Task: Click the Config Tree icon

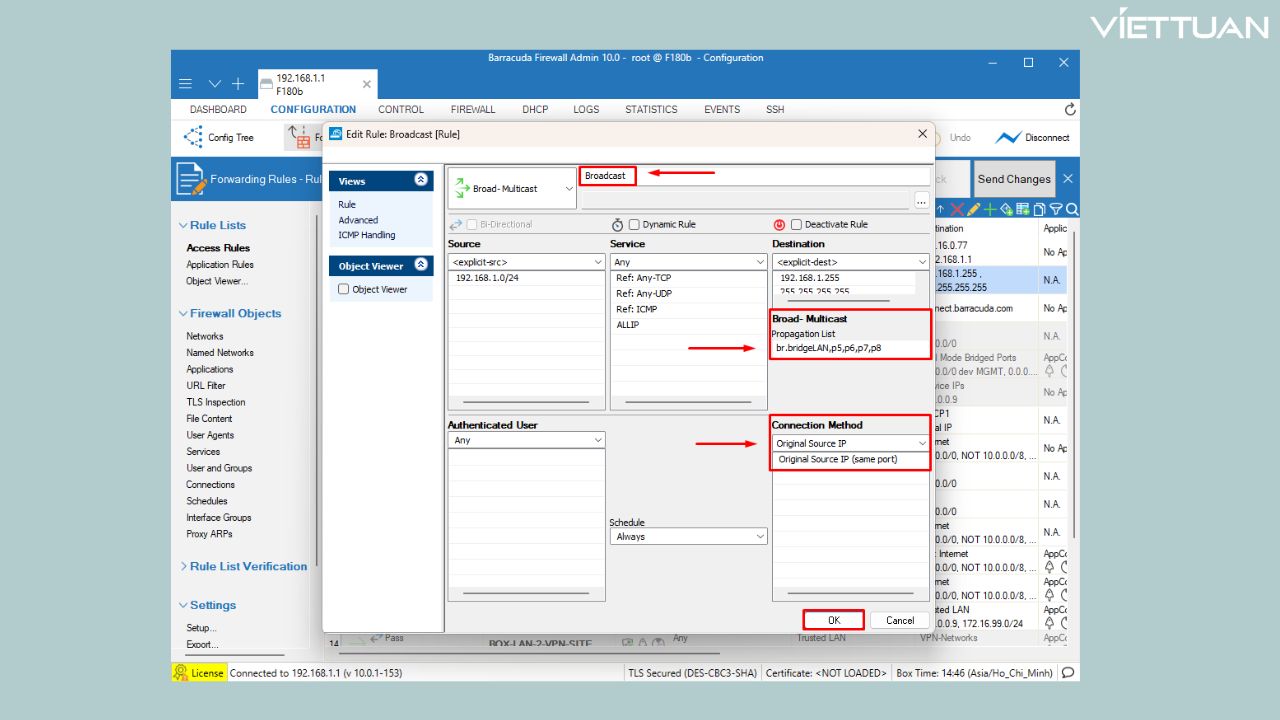Action: pos(193,137)
